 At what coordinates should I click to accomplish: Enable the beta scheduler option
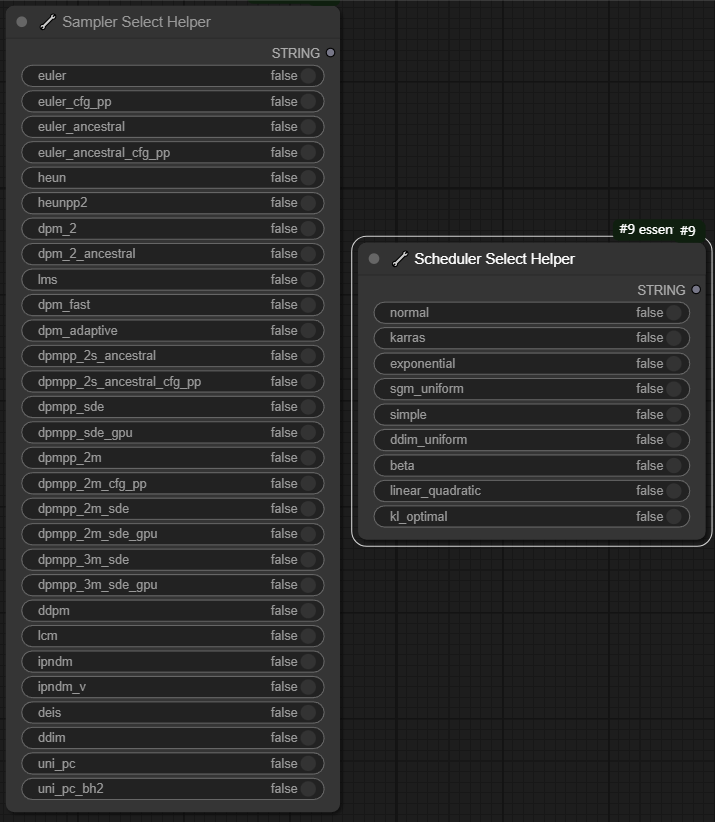[x=674, y=466]
